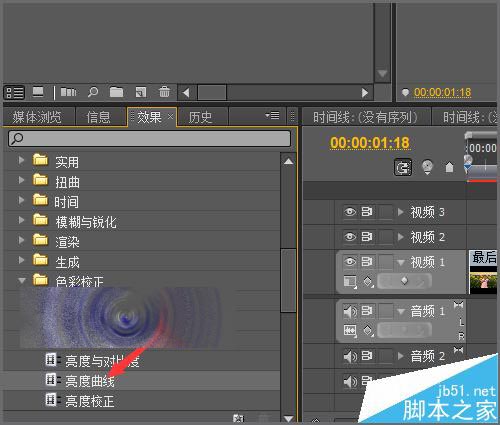Mute the 音频 1 track

pyautogui.click(x=350, y=311)
